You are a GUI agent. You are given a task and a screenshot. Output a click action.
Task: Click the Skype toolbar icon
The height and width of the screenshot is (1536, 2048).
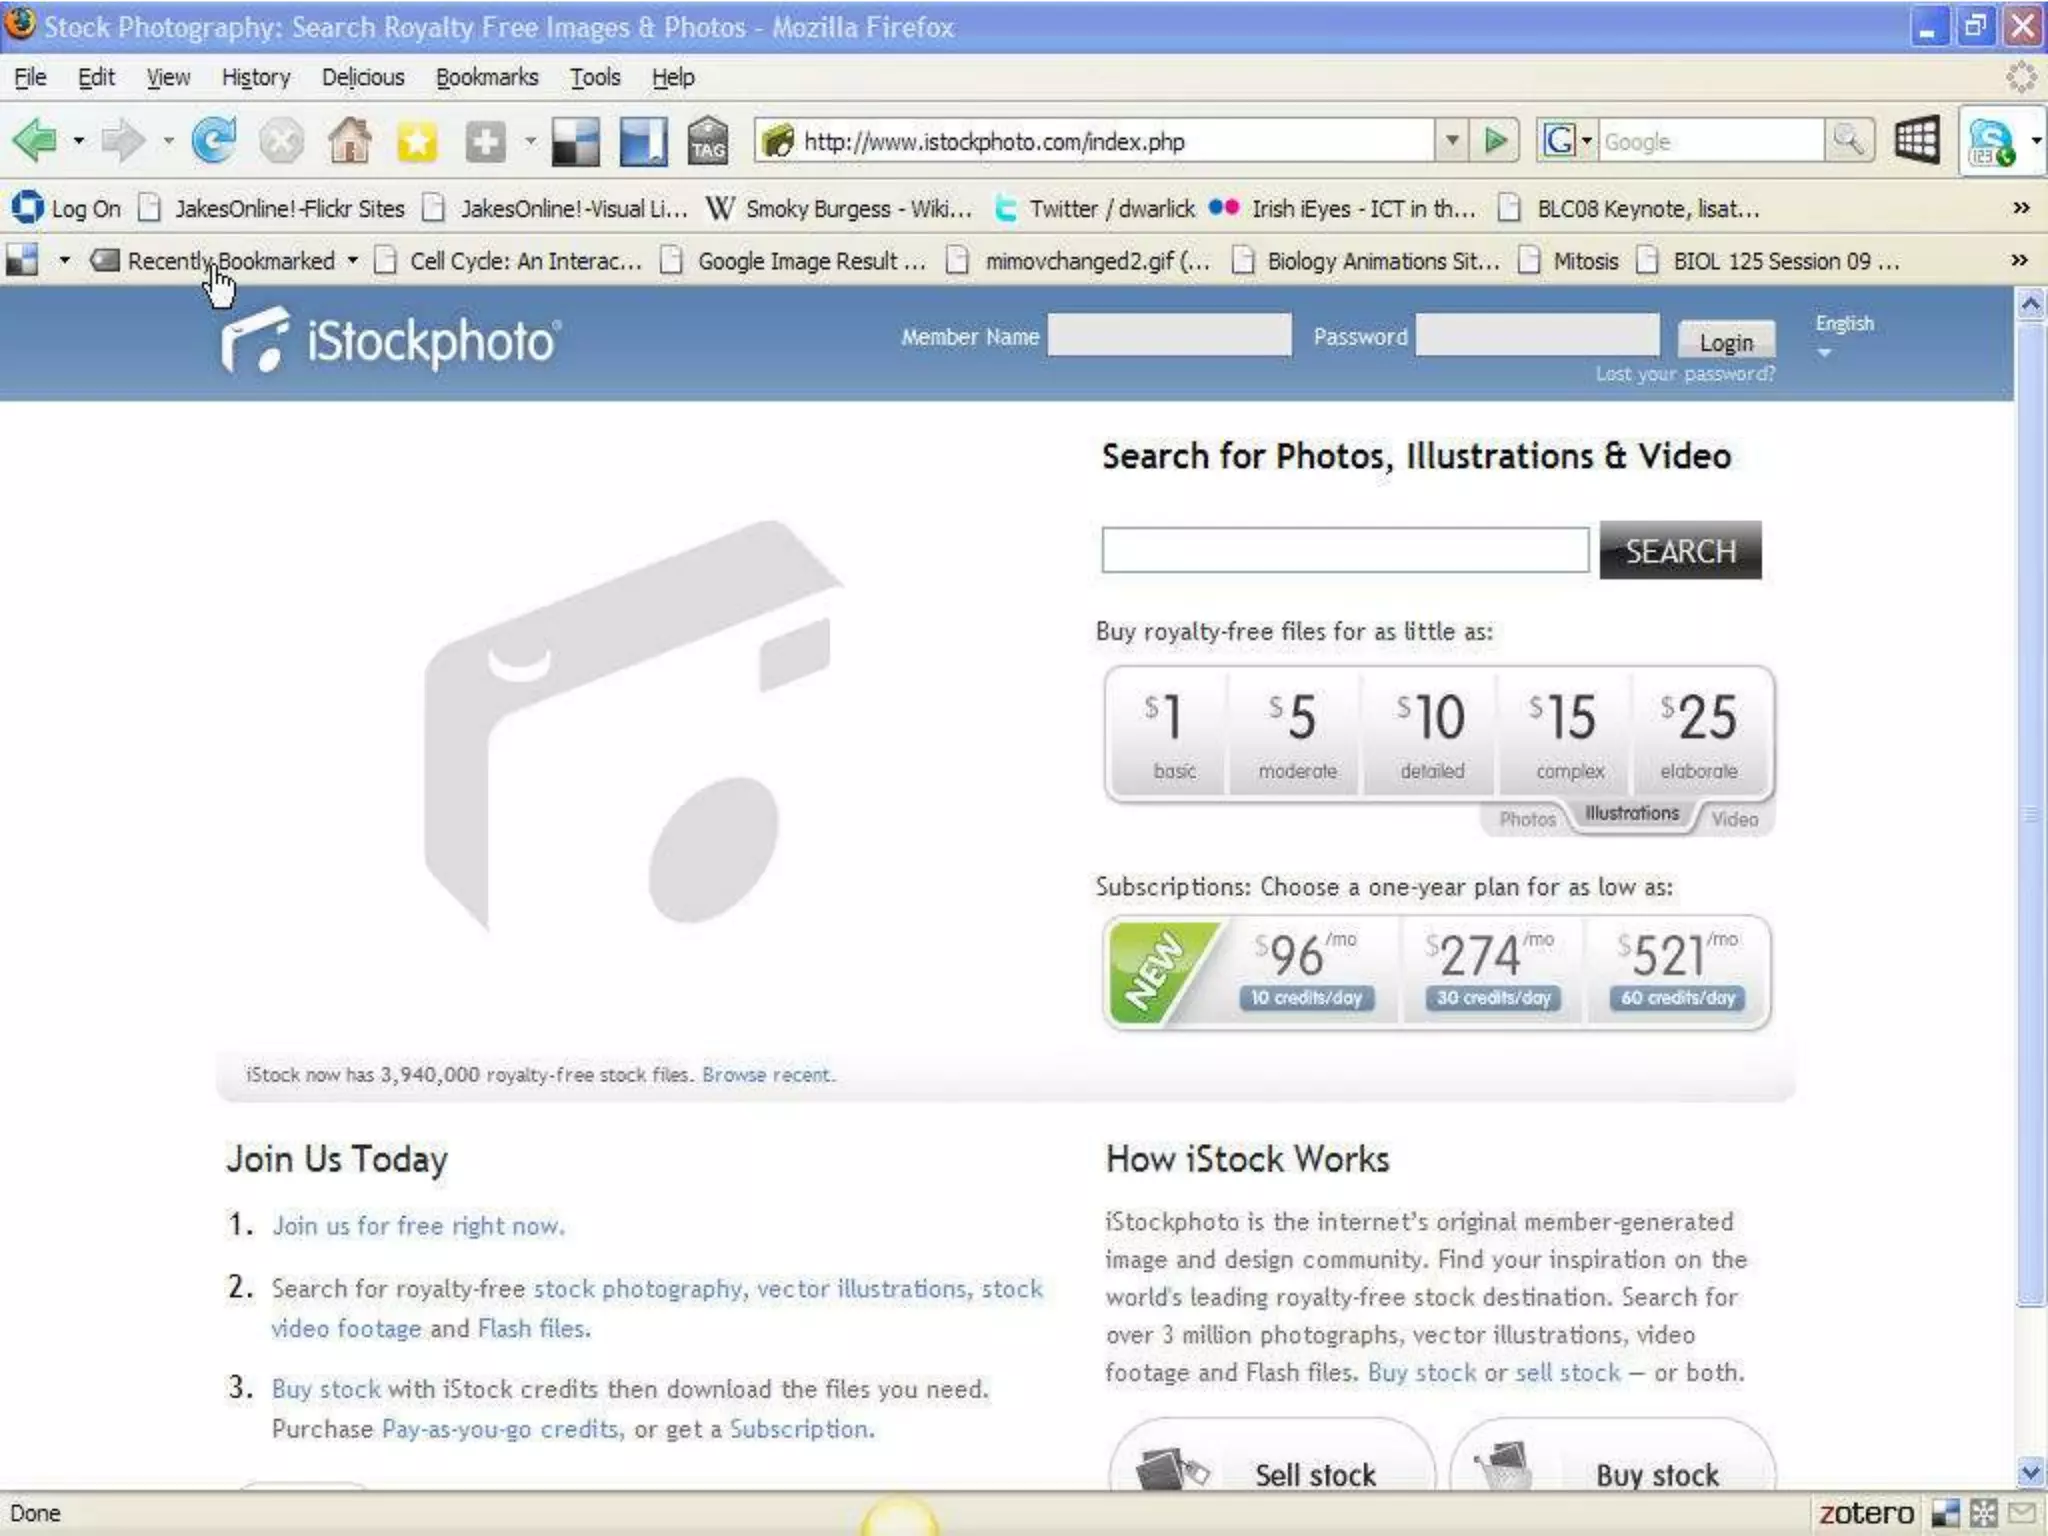(x=1989, y=142)
